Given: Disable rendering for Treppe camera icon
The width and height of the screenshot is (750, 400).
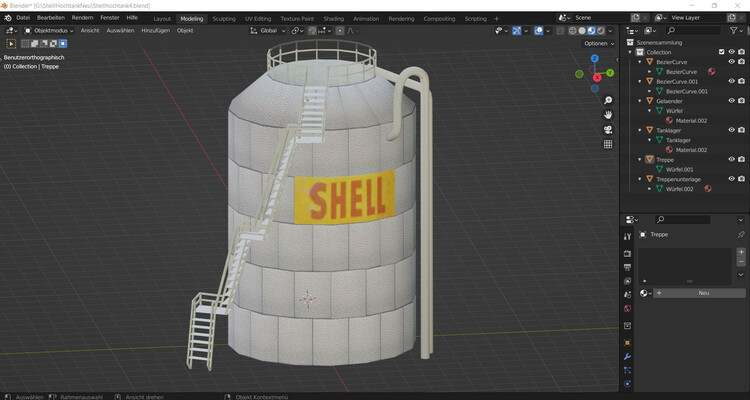Looking at the screenshot, I should (741, 159).
